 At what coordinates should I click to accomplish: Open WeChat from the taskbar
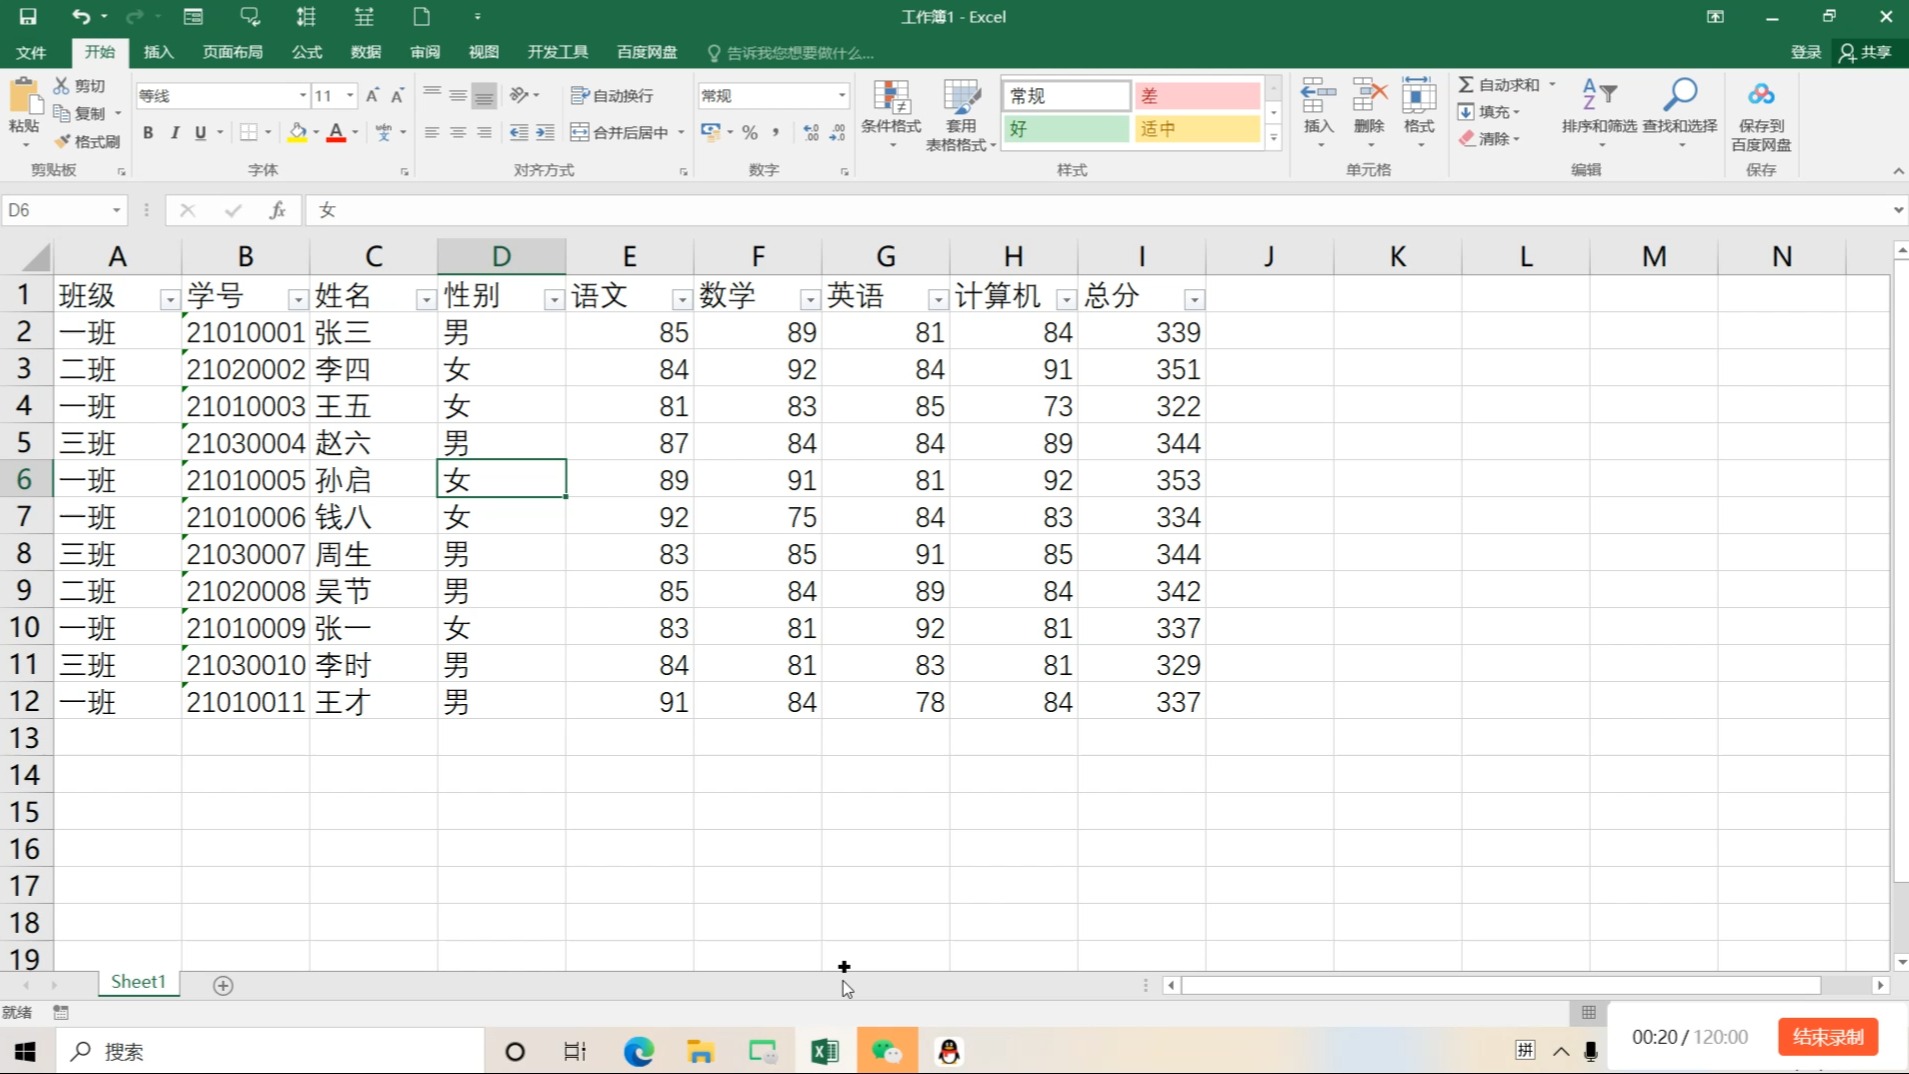(887, 1051)
